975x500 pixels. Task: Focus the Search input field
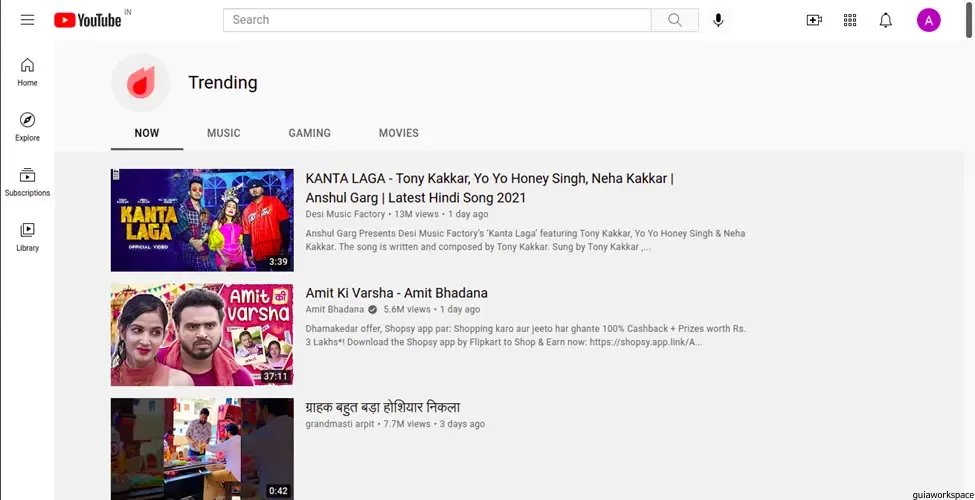(x=437, y=20)
